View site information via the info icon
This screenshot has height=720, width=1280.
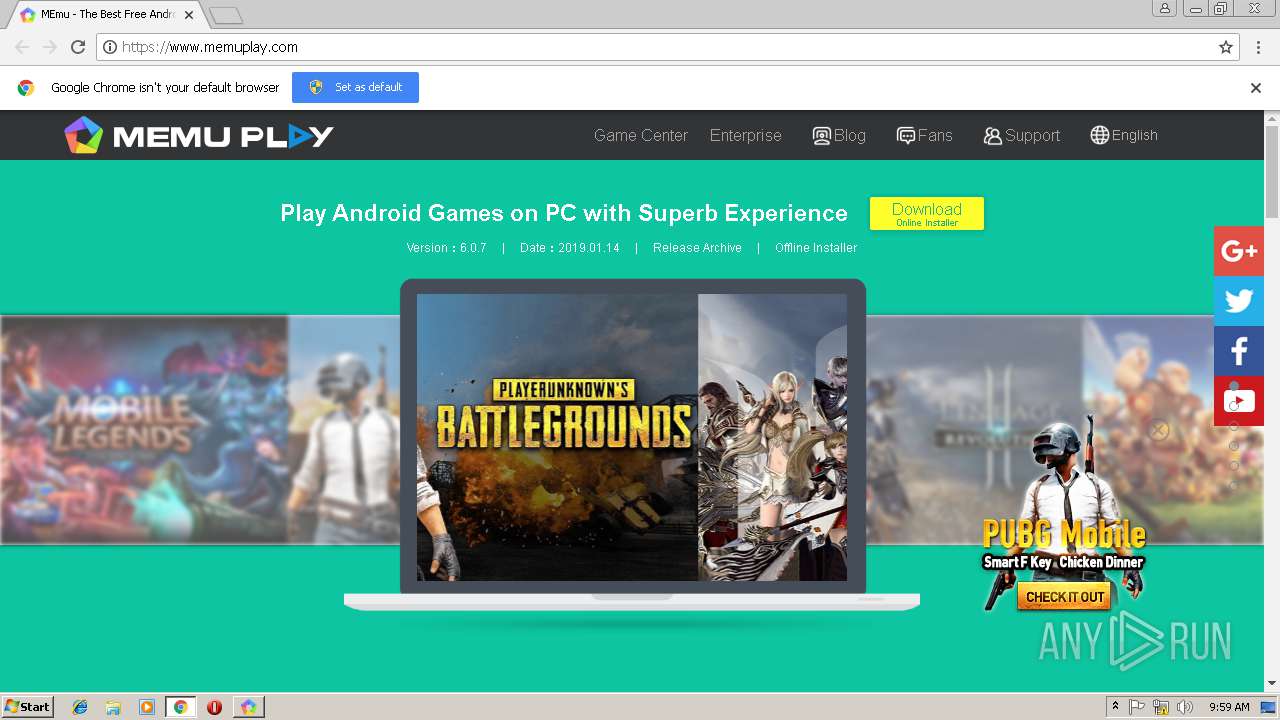(x=110, y=47)
